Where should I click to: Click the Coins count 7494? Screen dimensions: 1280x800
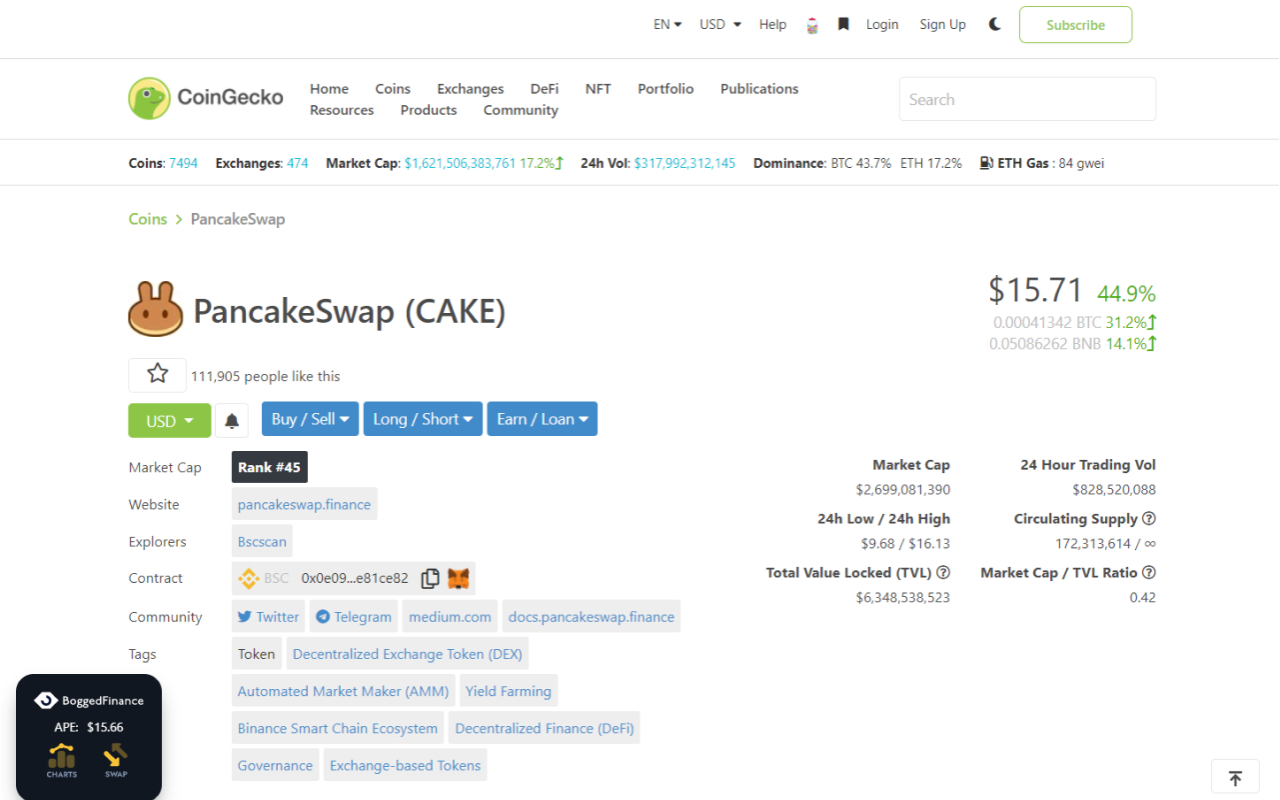[x=183, y=163]
